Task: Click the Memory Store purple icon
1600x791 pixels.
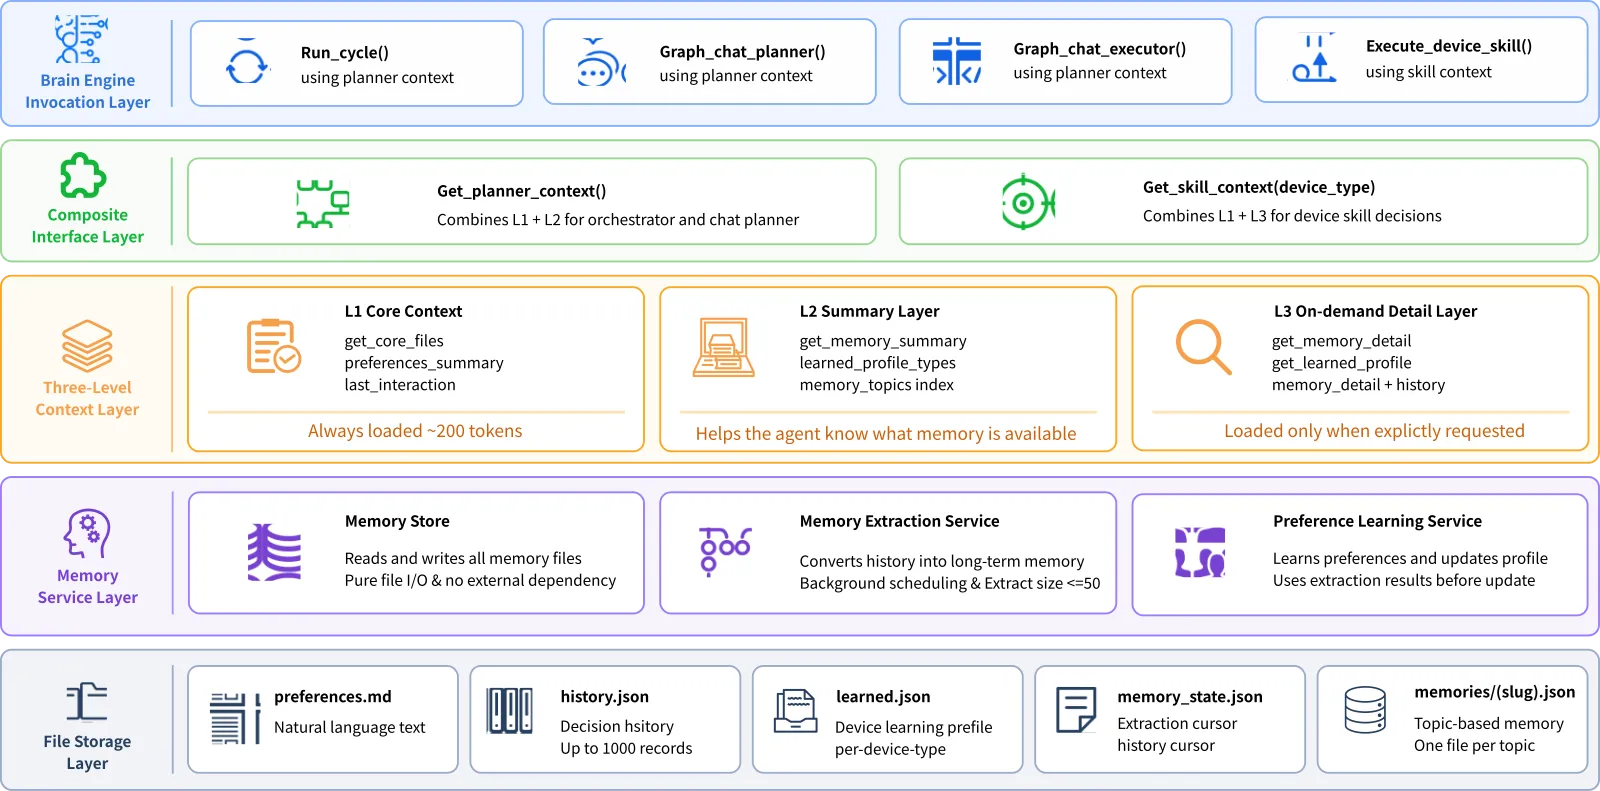Action: tap(274, 552)
